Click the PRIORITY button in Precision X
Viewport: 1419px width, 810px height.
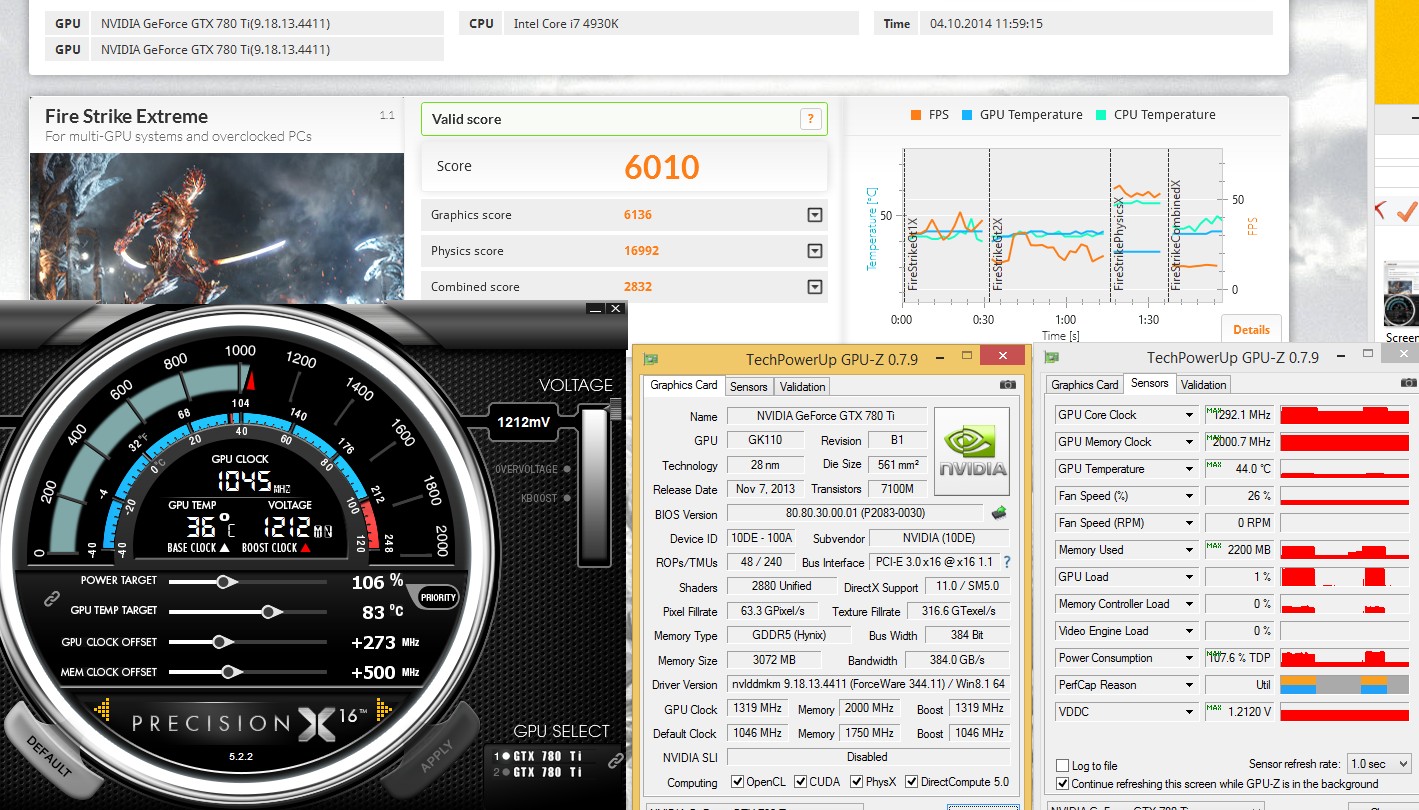tap(438, 598)
